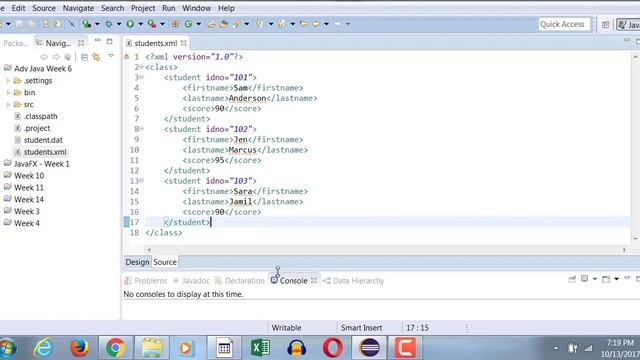Open the Search icon dropdown arrow

tap(247, 24)
